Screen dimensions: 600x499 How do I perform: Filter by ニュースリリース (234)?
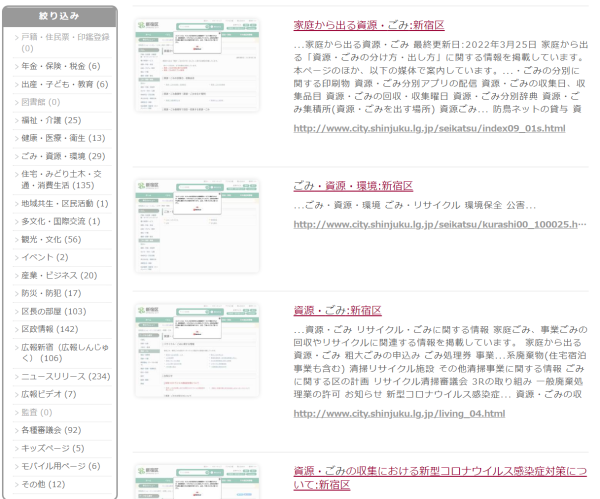pos(66,377)
